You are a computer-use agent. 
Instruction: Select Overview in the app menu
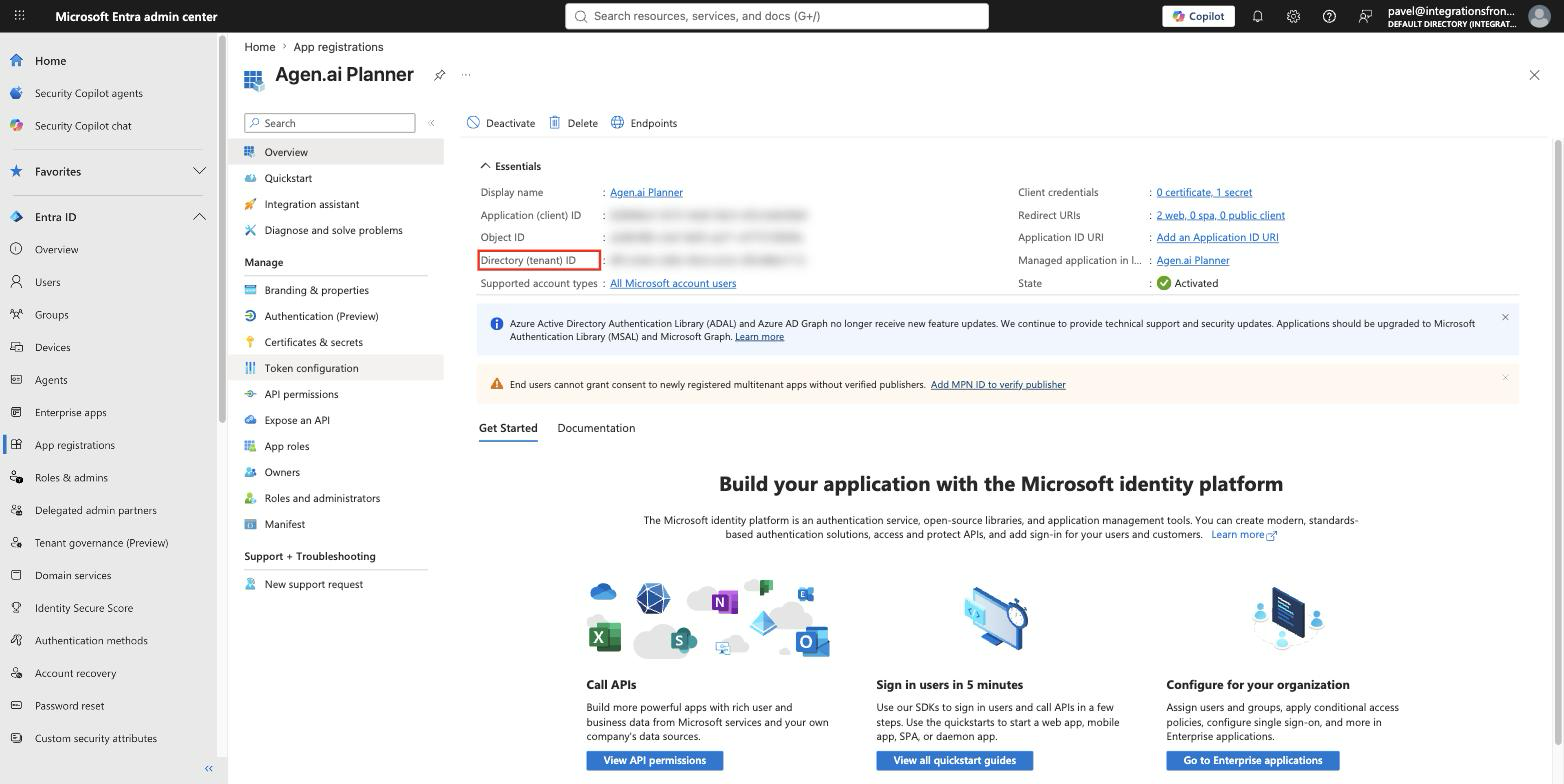[336, 152]
